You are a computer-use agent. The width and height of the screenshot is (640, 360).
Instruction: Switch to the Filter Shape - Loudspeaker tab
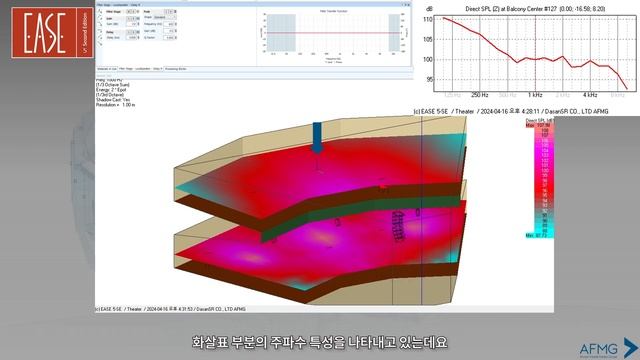click(140, 69)
